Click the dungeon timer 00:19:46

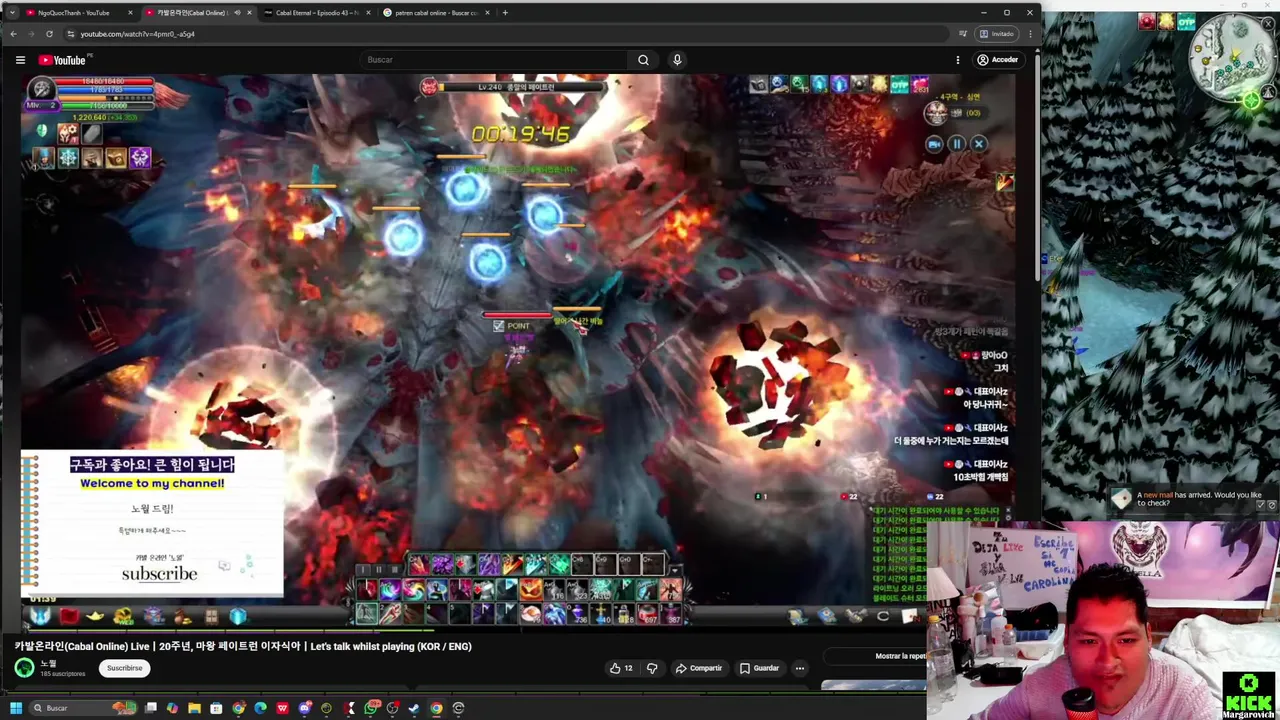tap(520, 134)
